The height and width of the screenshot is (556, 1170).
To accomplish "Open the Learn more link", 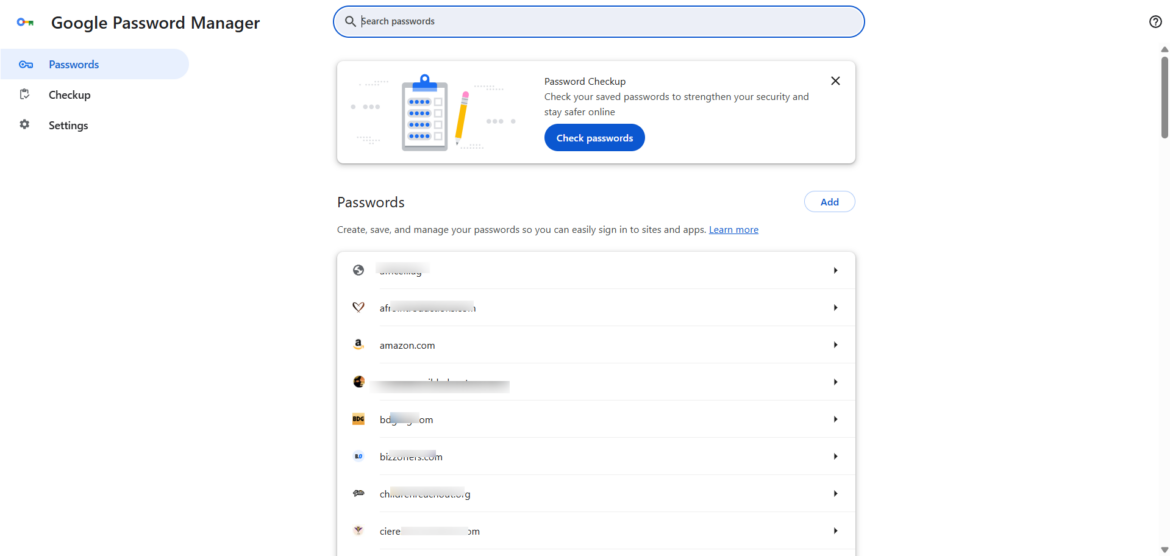I will click(x=733, y=230).
